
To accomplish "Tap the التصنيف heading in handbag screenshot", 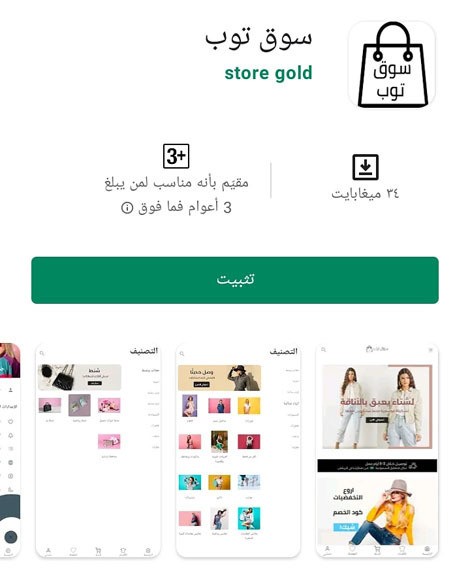I will coord(144,351).
